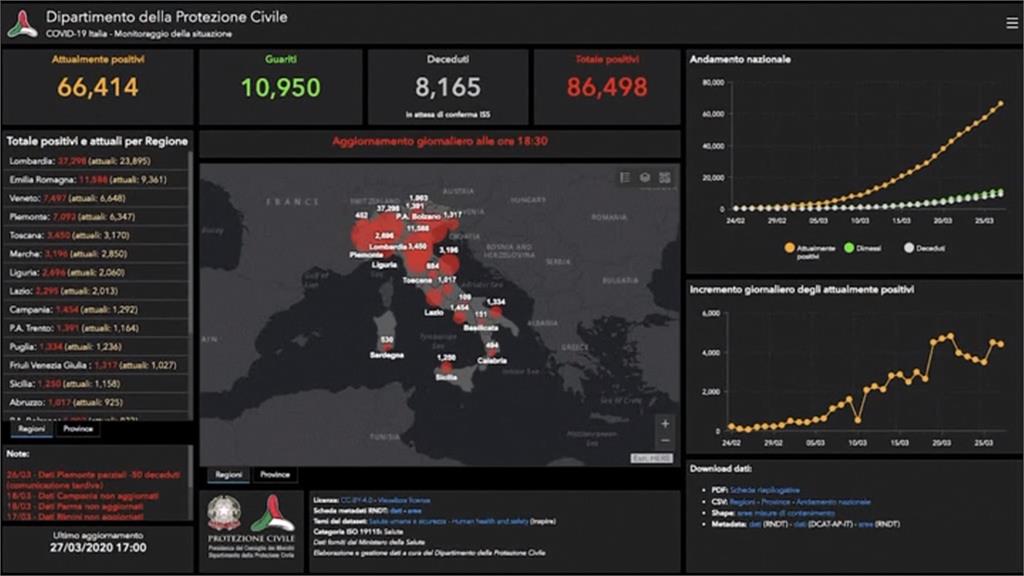Open the hamburger menu at top right
This screenshot has width=1024, height=576.
click(1012, 24)
